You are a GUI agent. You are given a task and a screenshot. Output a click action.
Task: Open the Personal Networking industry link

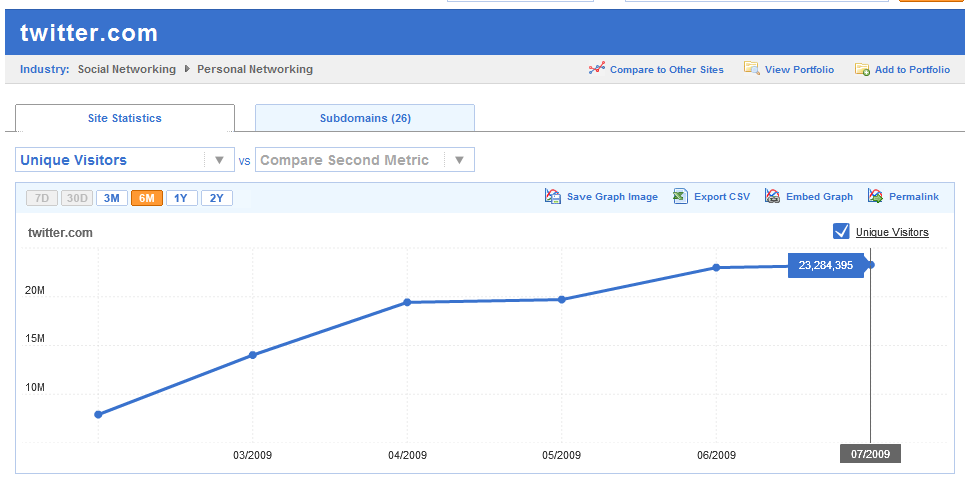pyautogui.click(x=255, y=69)
